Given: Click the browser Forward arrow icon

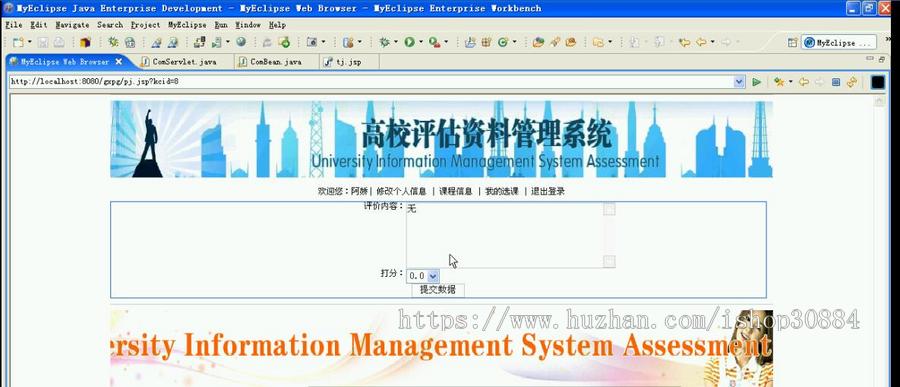Looking at the screenshot, I should coord(820,82).
